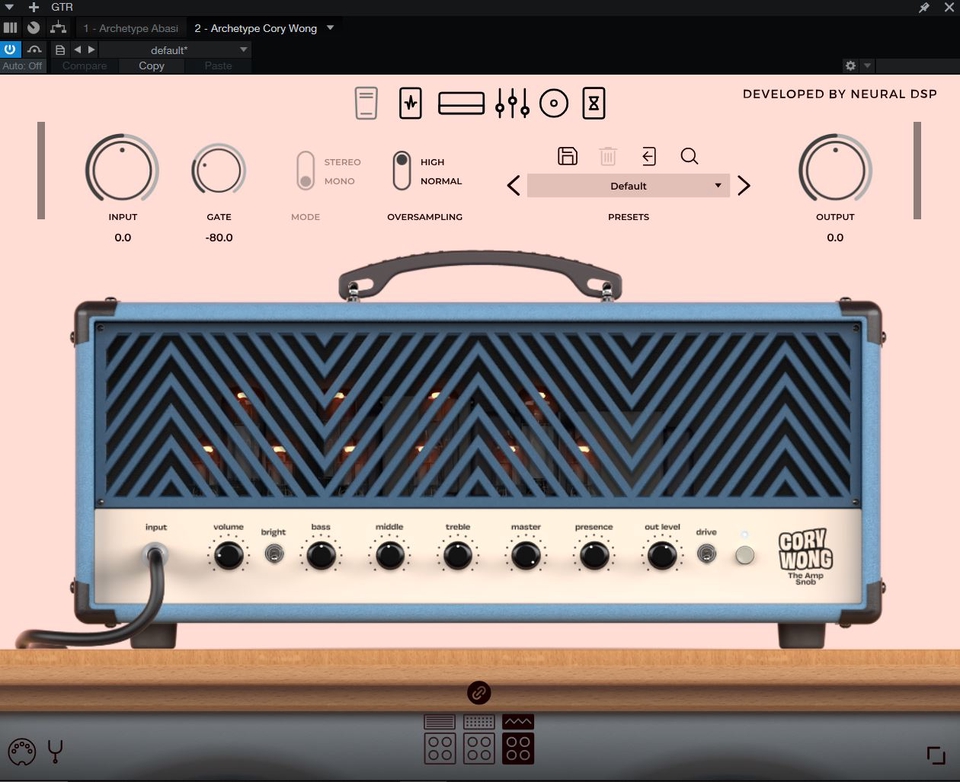Select the Archetype Cory Wong tab
Screen dimensions: 960x782
pyautogui.click(x=256, y=28)
